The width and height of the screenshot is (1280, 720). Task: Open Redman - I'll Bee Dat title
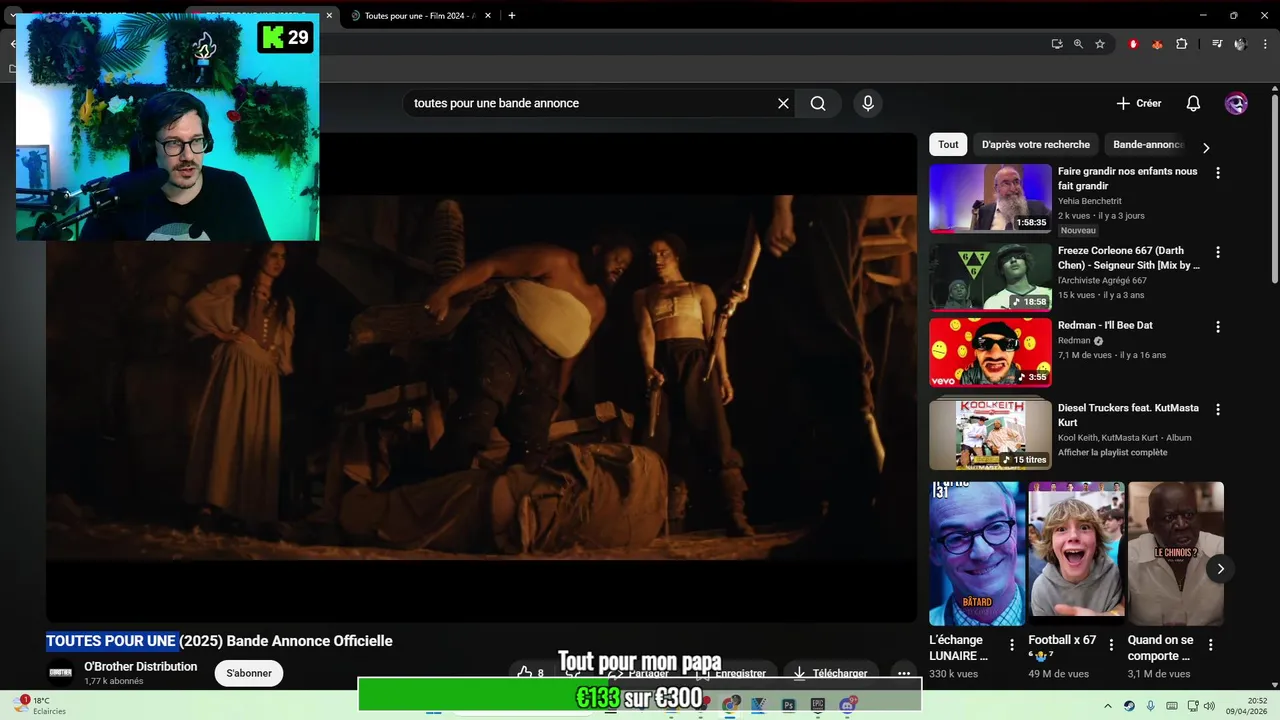1105,325
